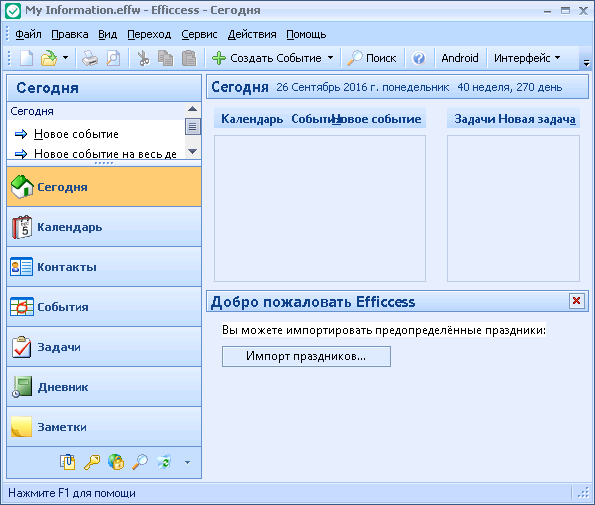Open the Создать Событие dropdown arrow

coord(331,58)
